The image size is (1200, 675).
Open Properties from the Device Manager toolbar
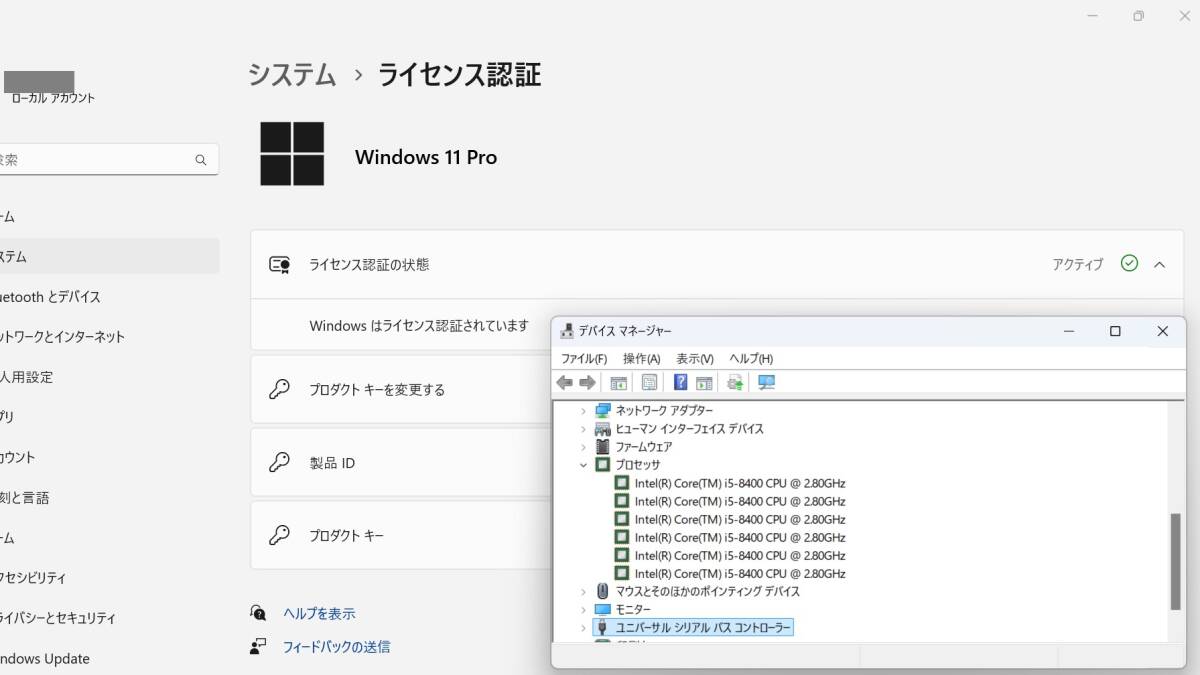point(649,383)
